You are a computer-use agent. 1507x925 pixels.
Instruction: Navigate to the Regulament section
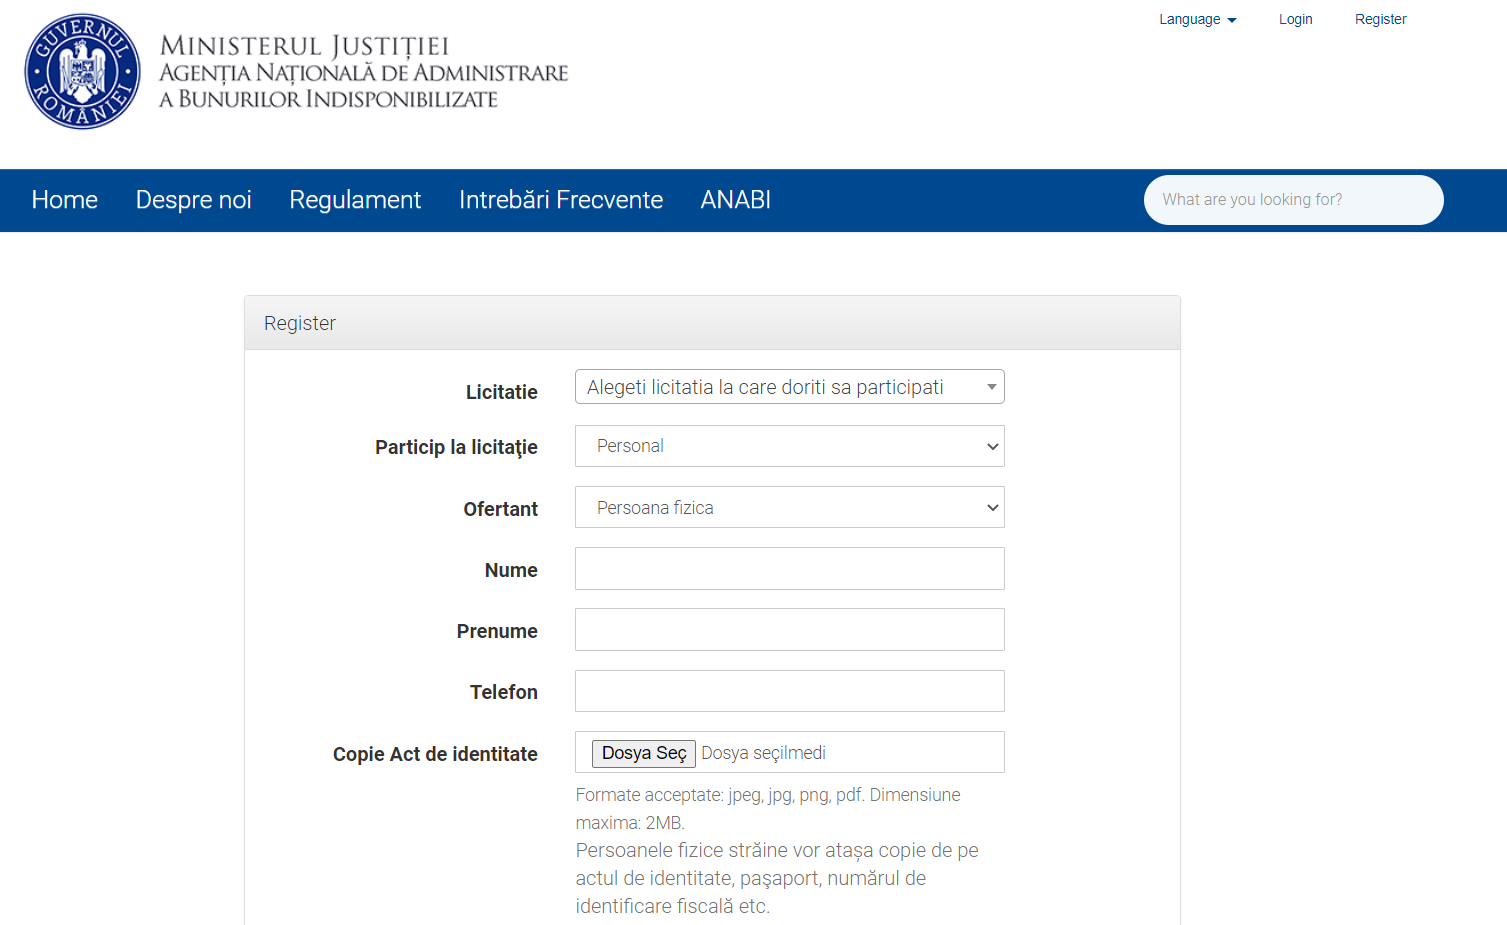point(355,200)
